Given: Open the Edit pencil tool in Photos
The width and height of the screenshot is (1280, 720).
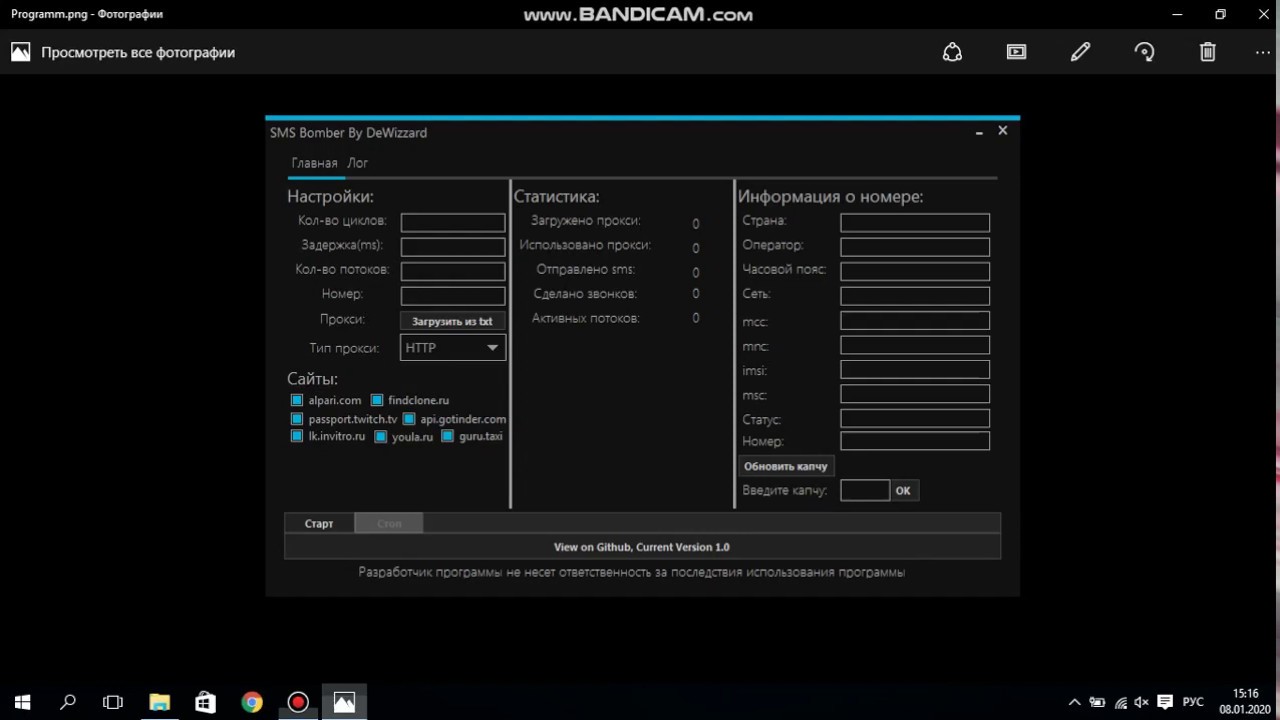Looking at the screenshot, I should click(1080, 52).
